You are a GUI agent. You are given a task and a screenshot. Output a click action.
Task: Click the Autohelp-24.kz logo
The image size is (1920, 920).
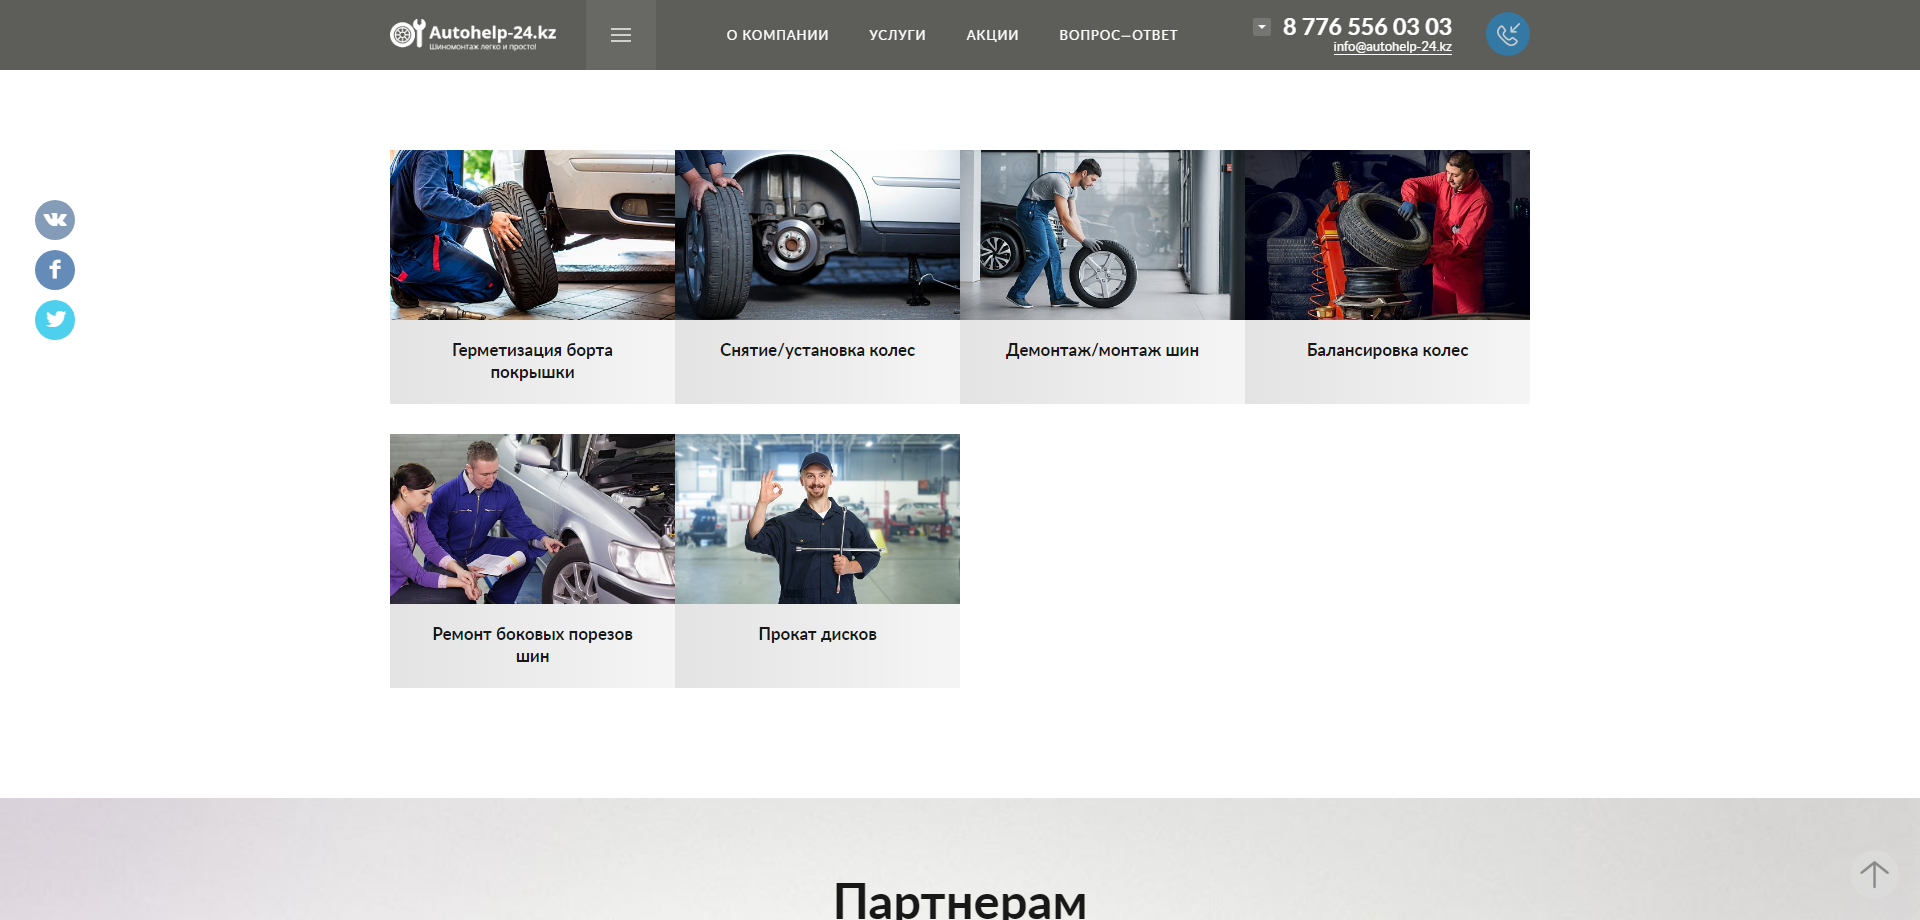pos(473,35)
